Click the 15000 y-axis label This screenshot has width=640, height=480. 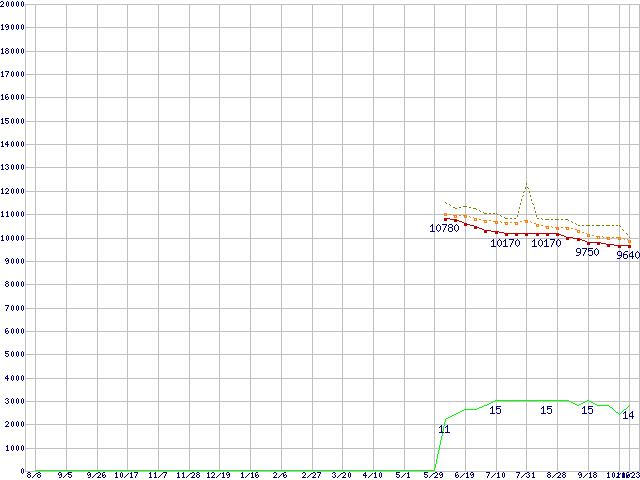tap(13, 121)
